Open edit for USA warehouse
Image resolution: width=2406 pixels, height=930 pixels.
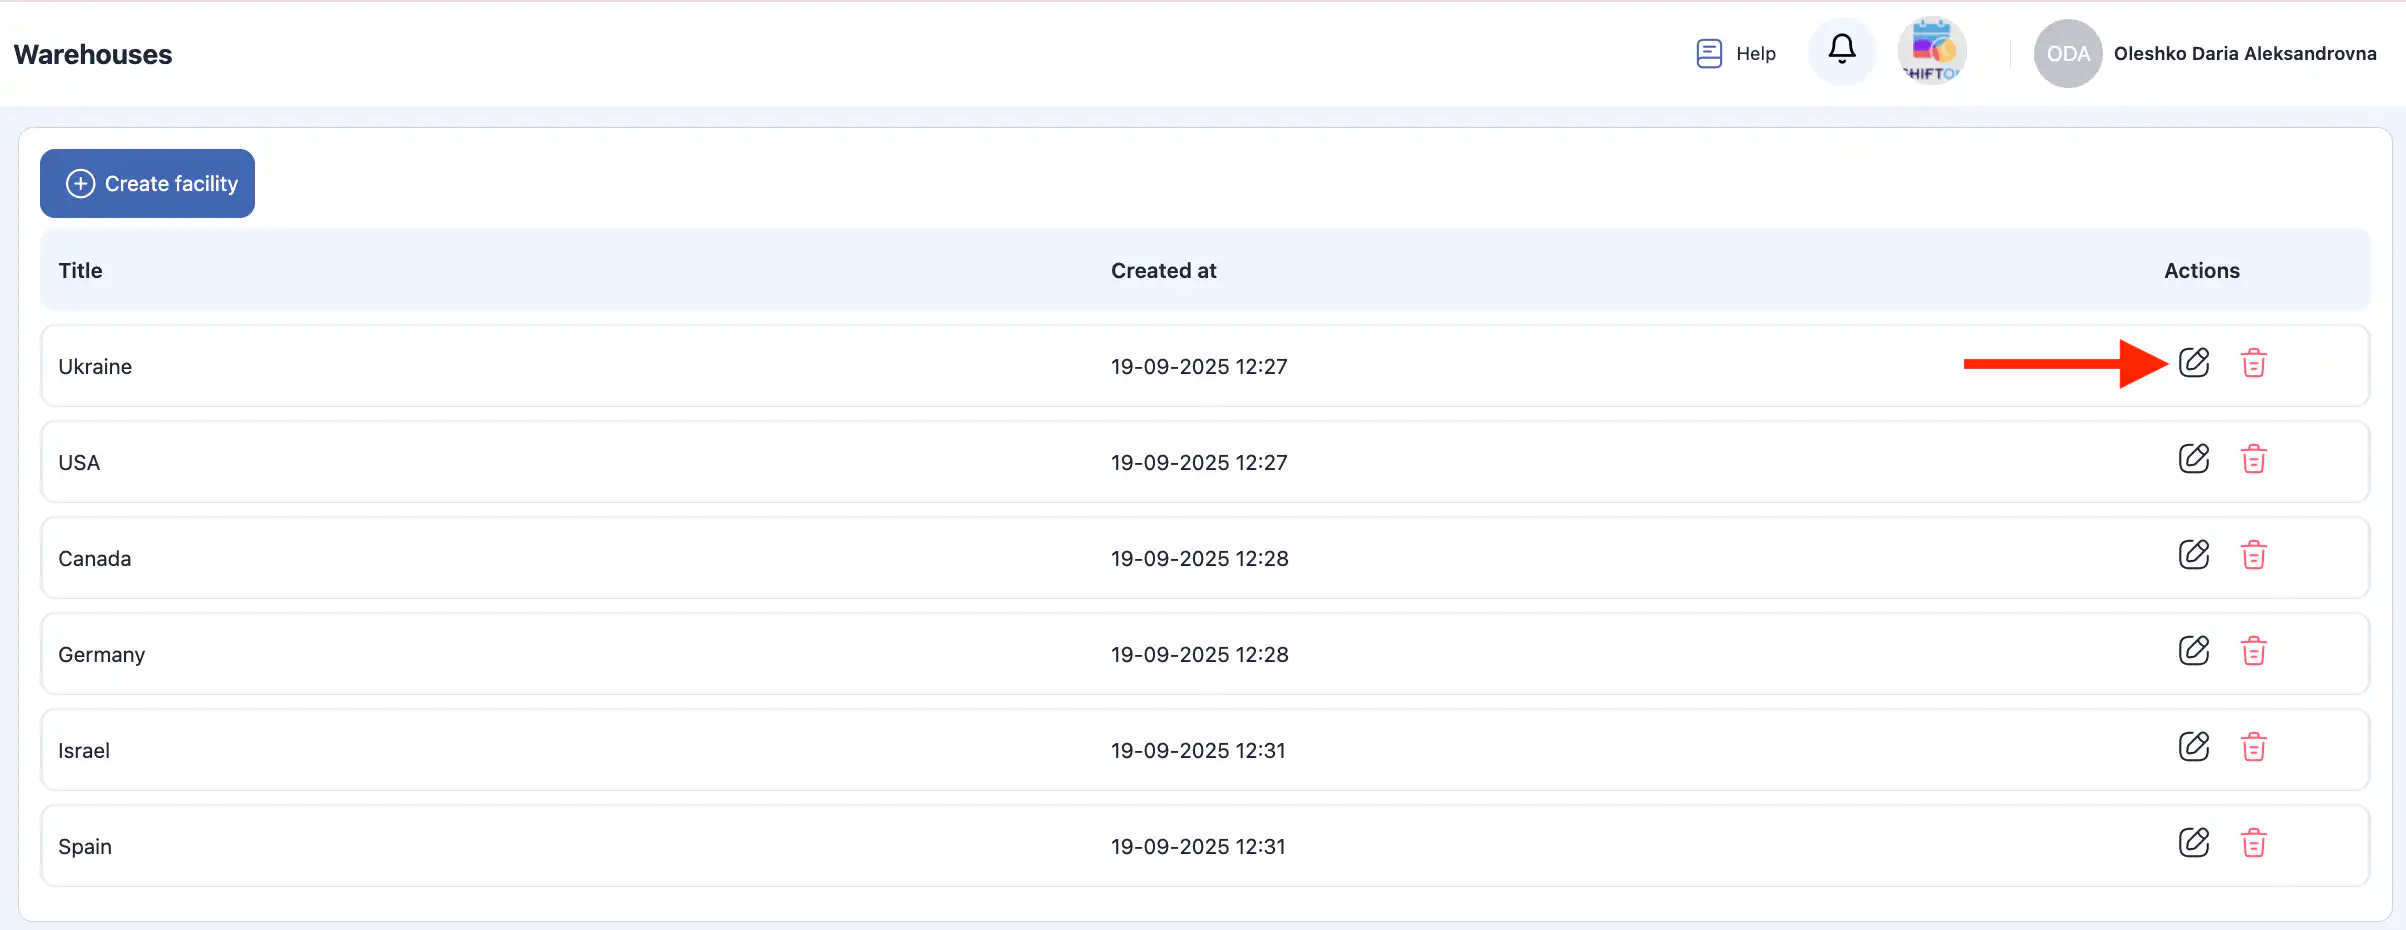(2193, 458)
